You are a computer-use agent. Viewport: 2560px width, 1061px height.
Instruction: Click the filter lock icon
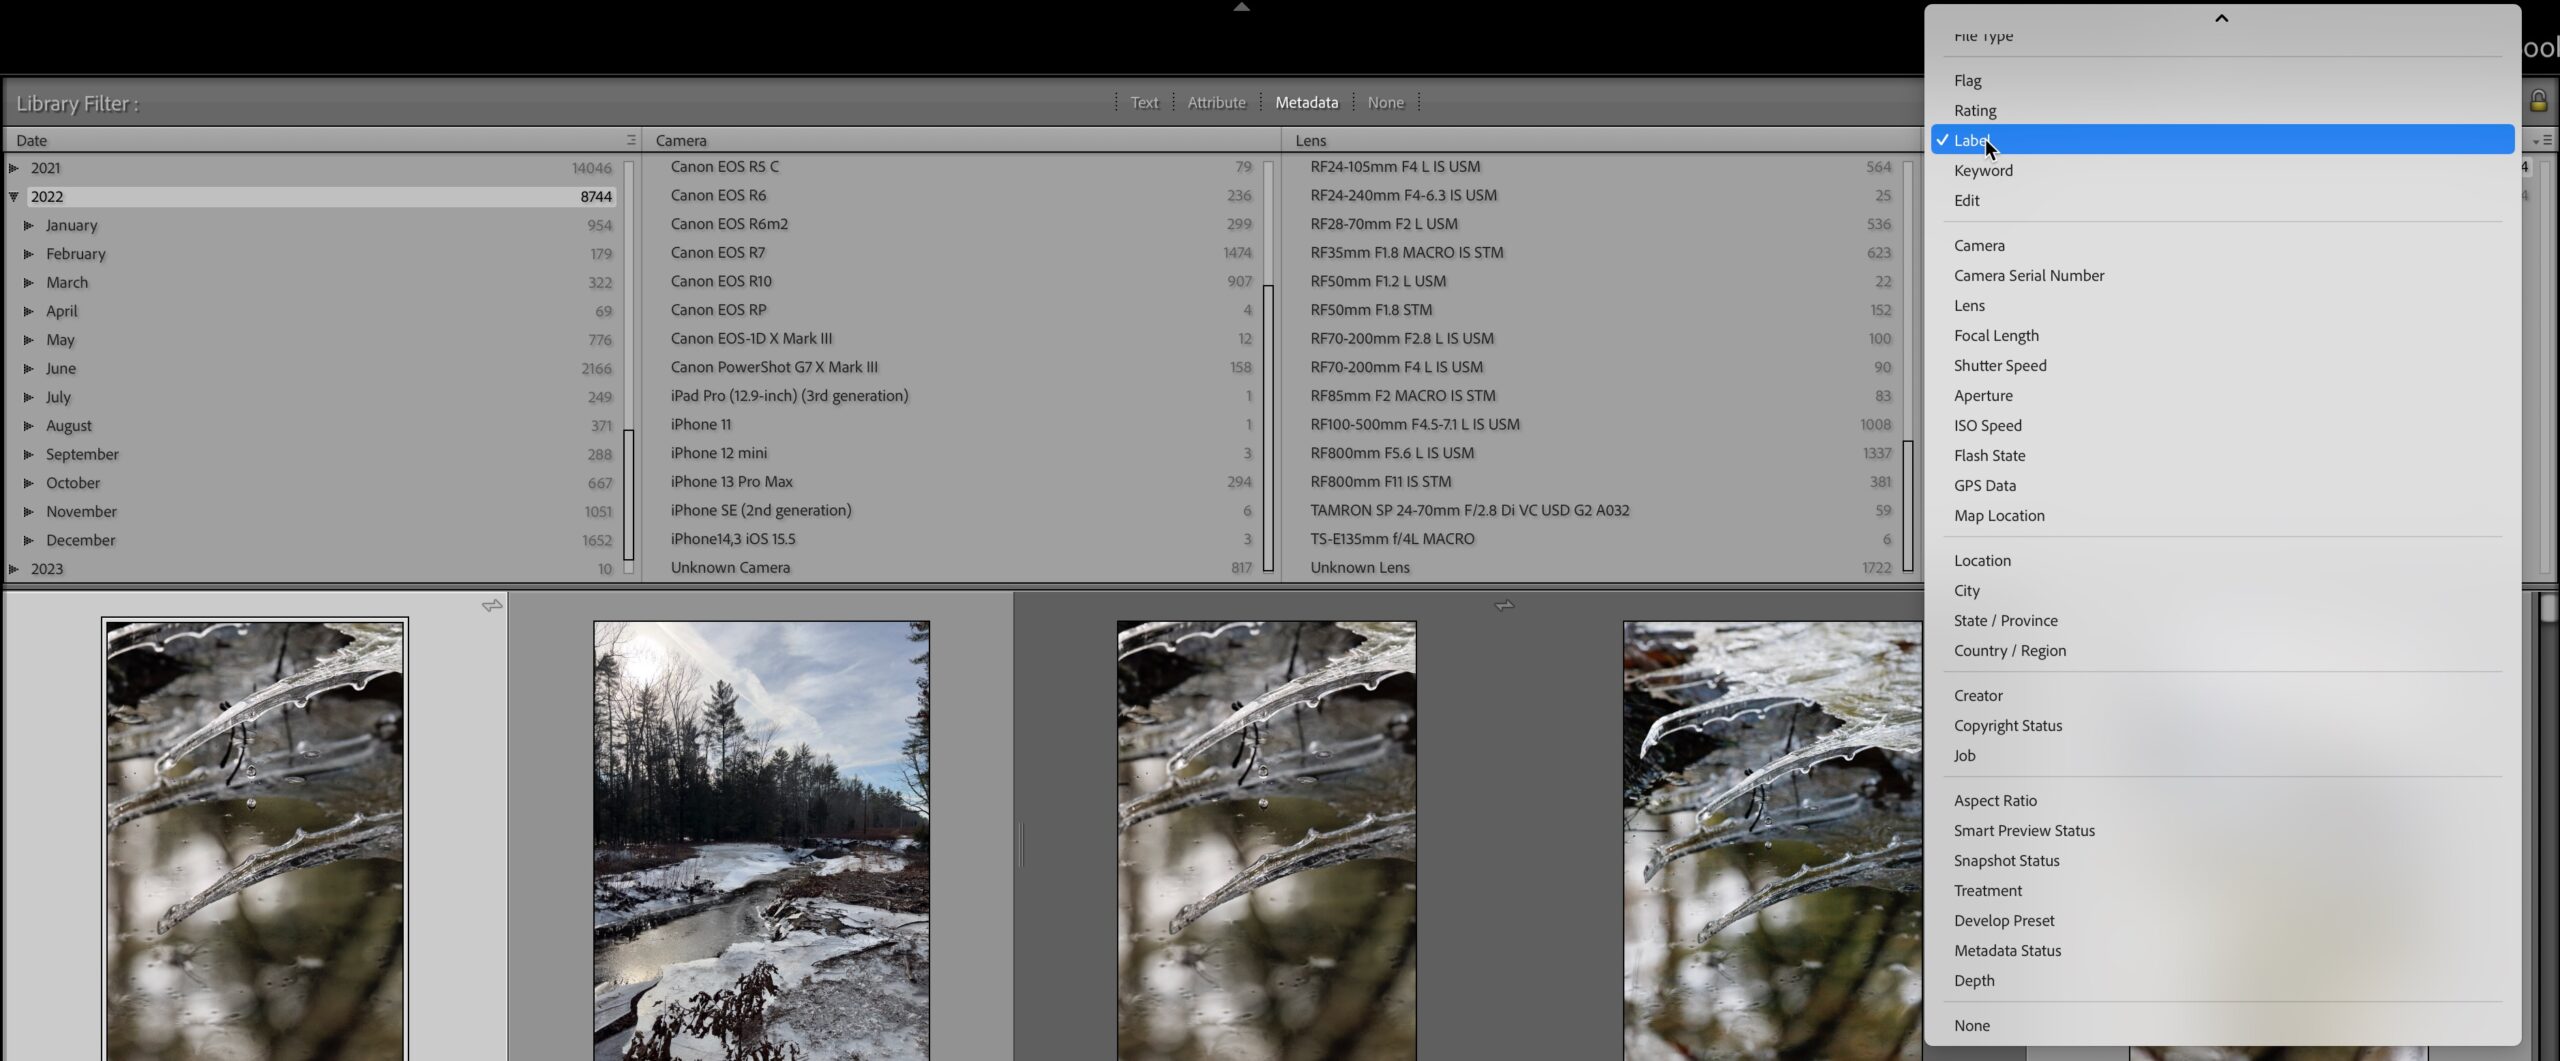[2539, 102]
